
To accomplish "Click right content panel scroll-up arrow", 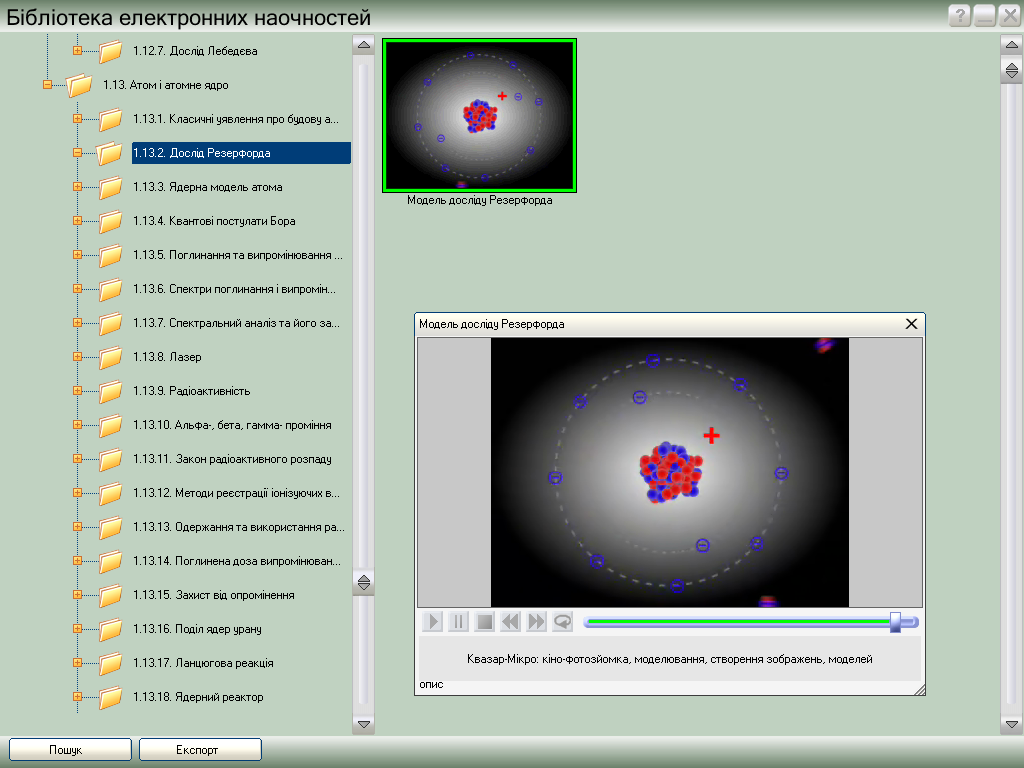I will point(1012,44).
